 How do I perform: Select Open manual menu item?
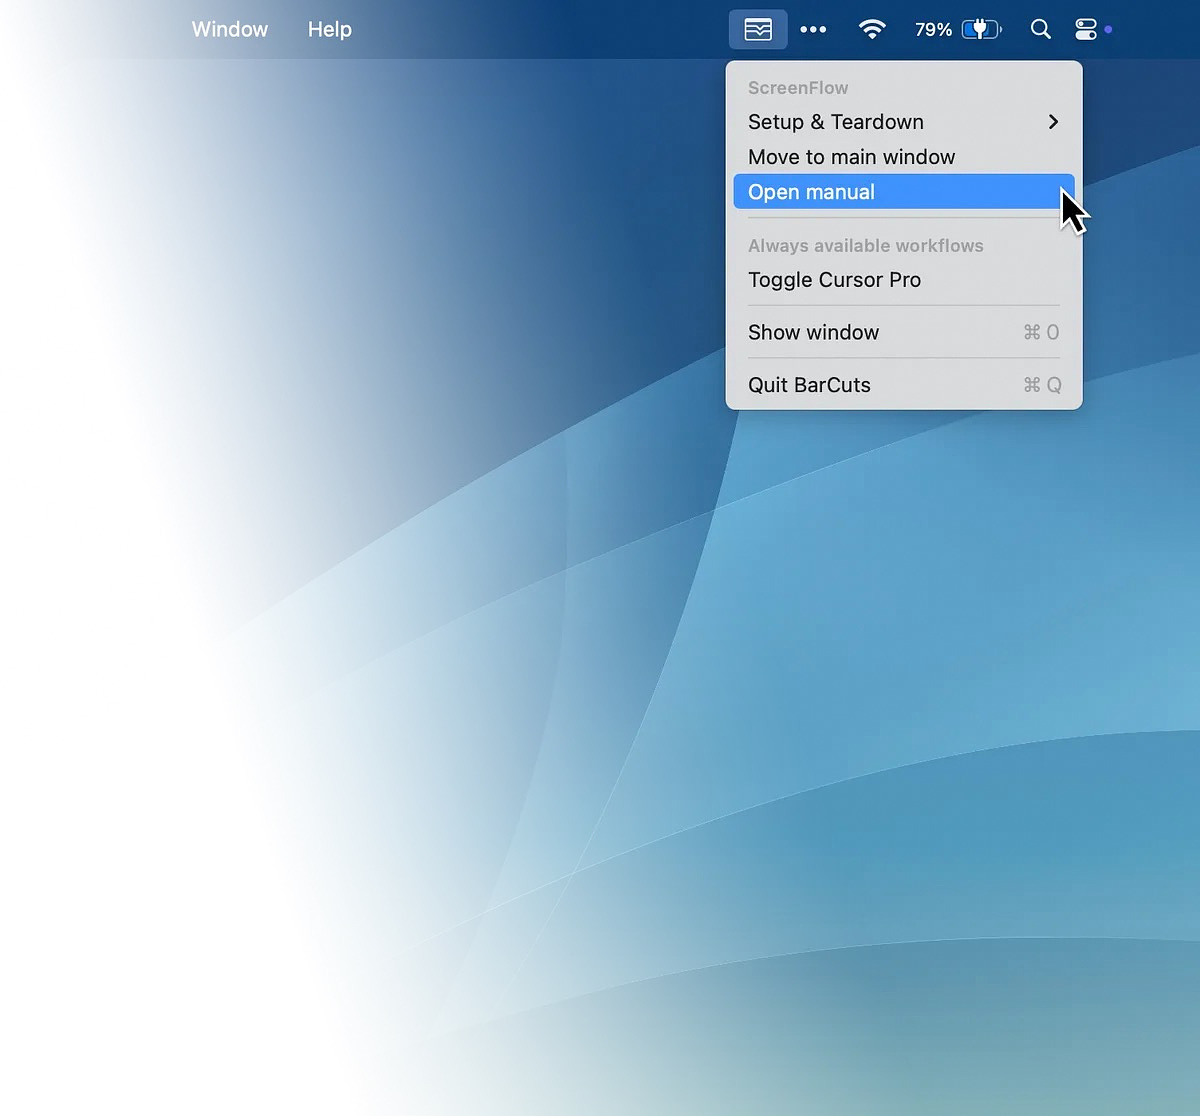click(x=904, y=192)
